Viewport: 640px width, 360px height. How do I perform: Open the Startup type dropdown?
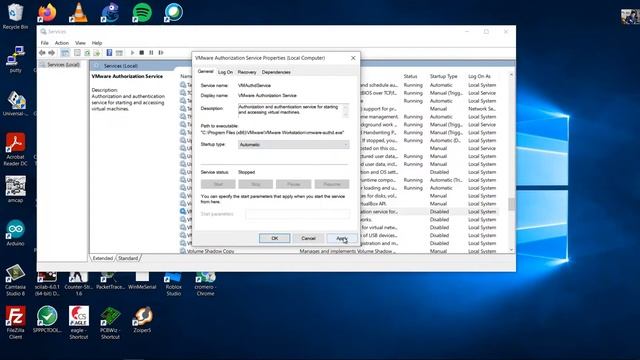(293, 144)
